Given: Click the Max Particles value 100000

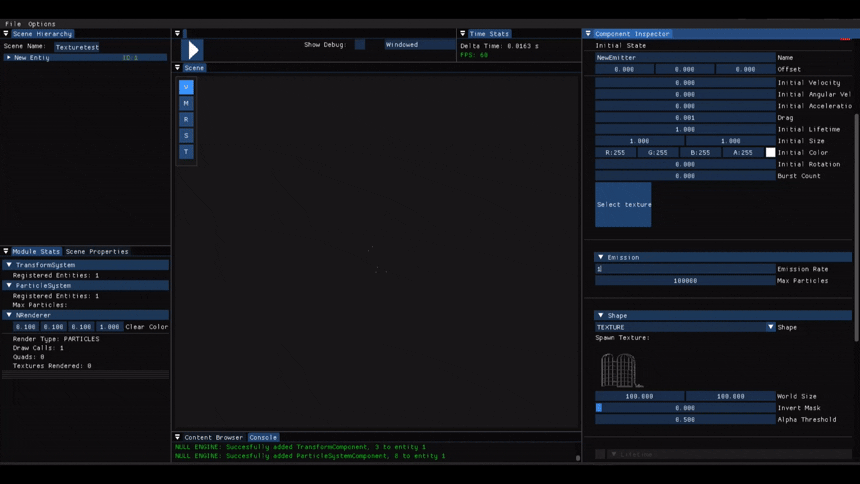Looking at the screenshot, I should (686, 280).
